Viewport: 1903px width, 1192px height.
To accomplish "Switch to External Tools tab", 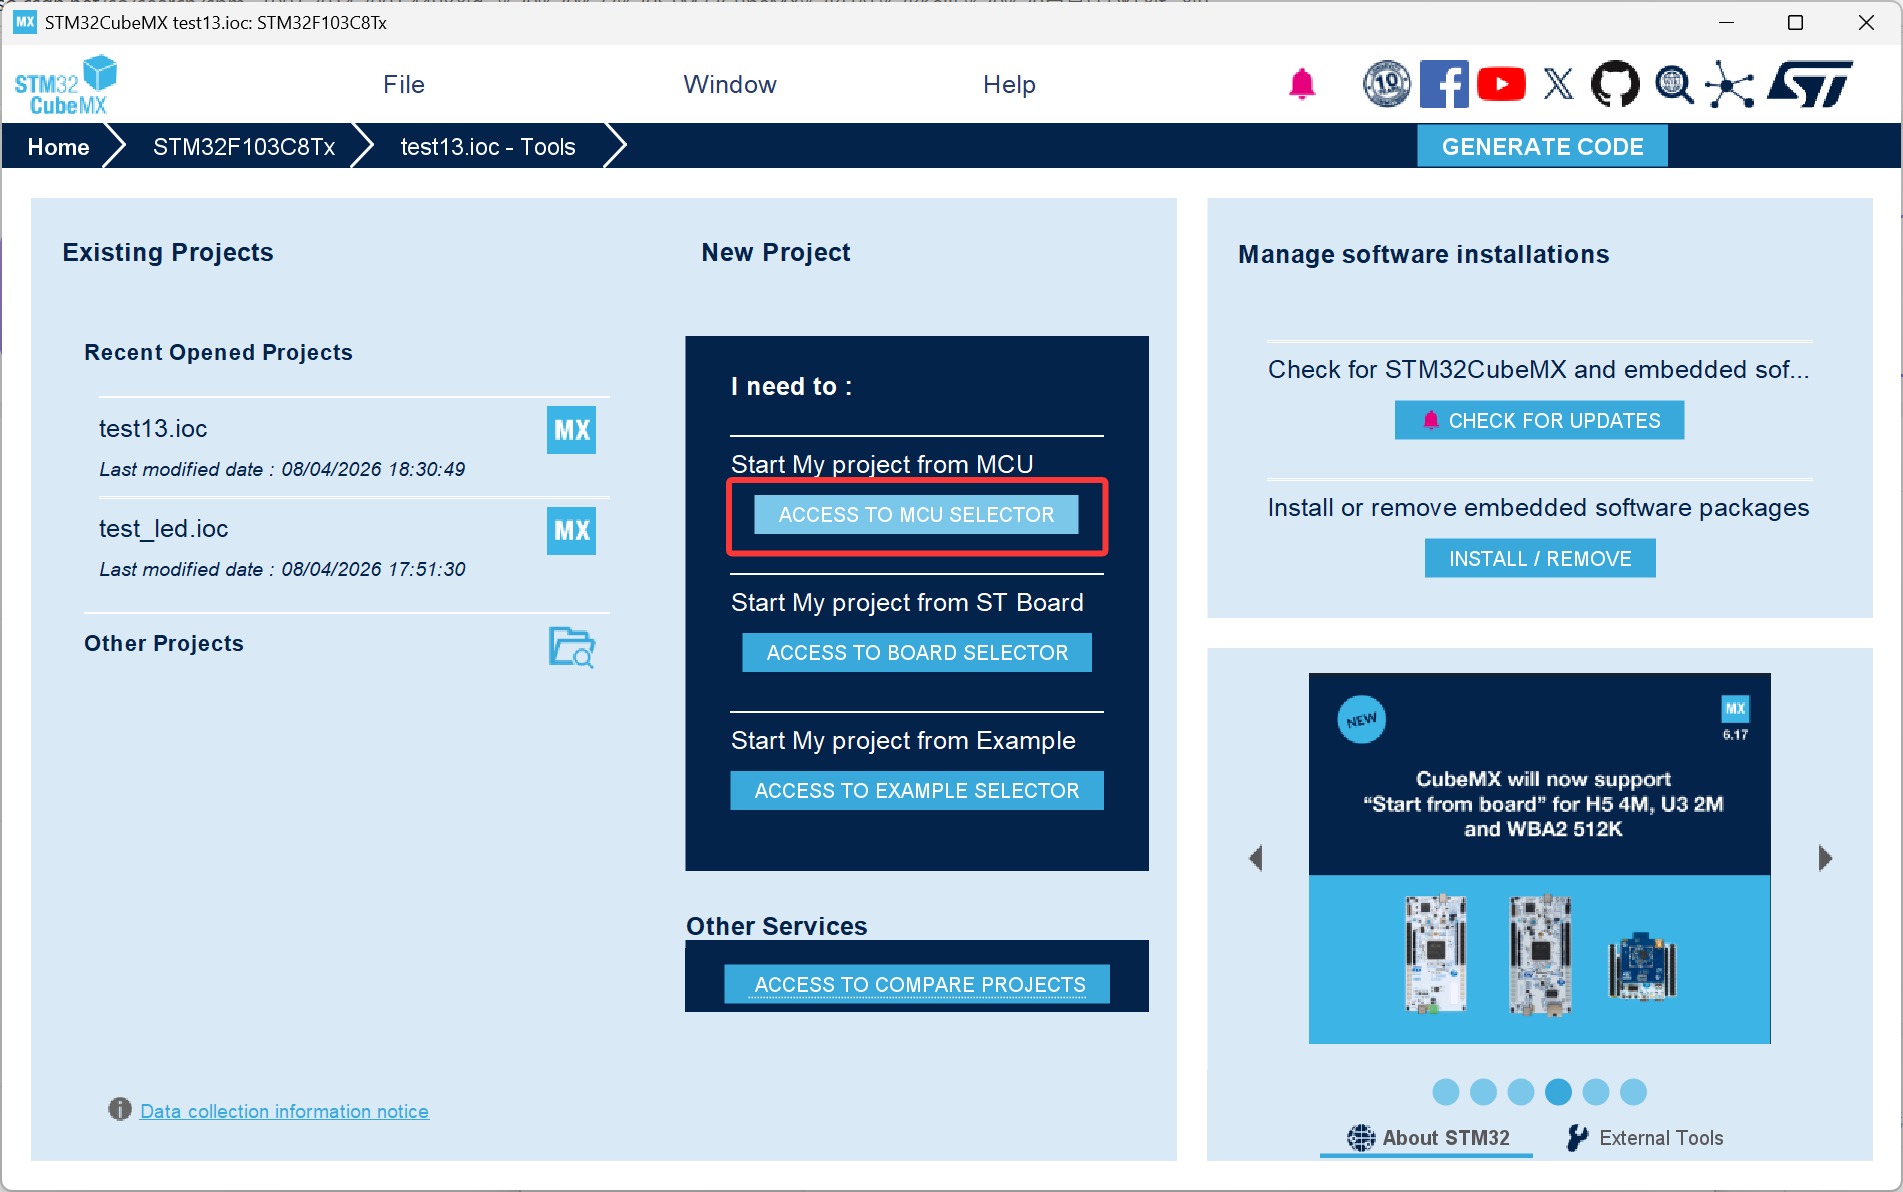I will [1645, 1138].
